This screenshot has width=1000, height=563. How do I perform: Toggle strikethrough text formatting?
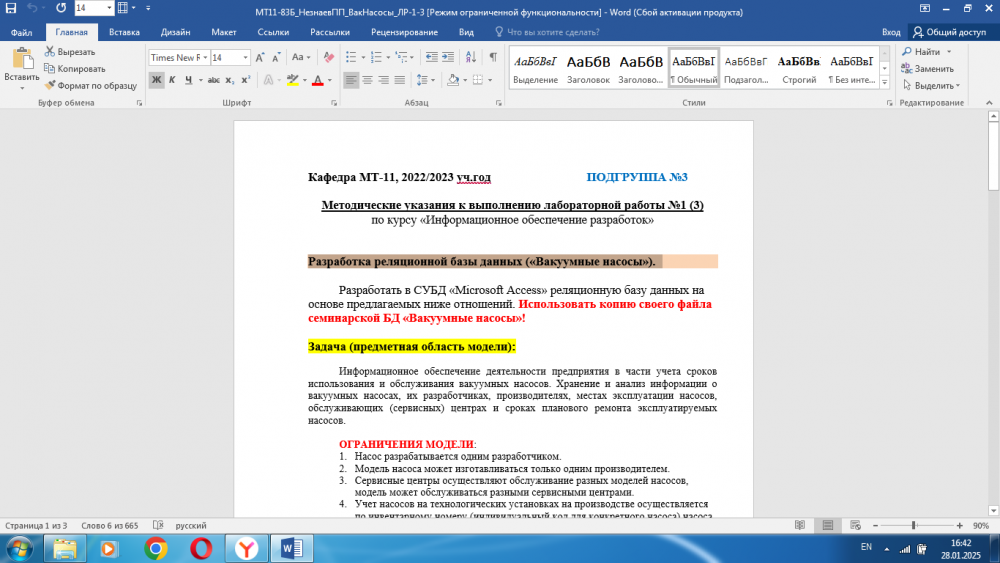[212, 80]
